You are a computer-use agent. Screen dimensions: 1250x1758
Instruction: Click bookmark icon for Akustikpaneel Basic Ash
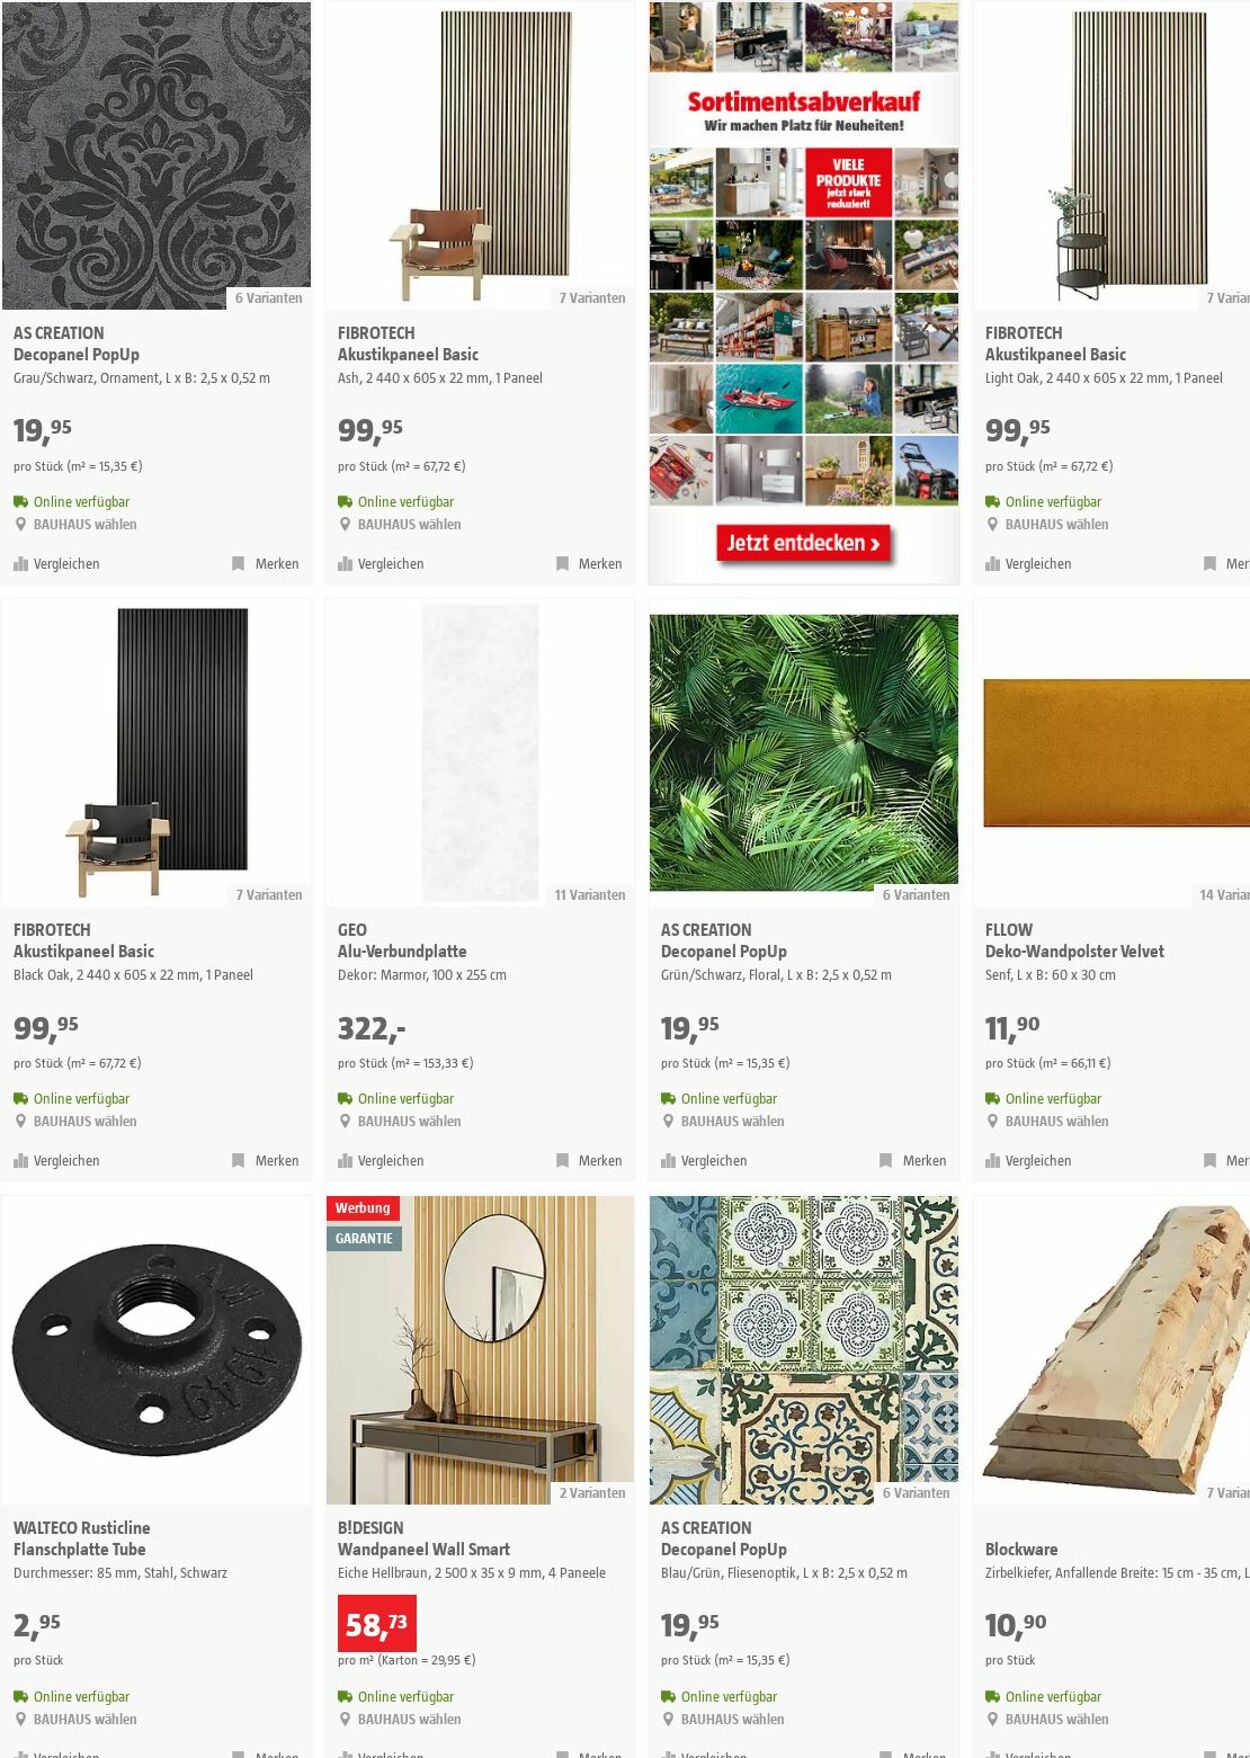point(562,564)
